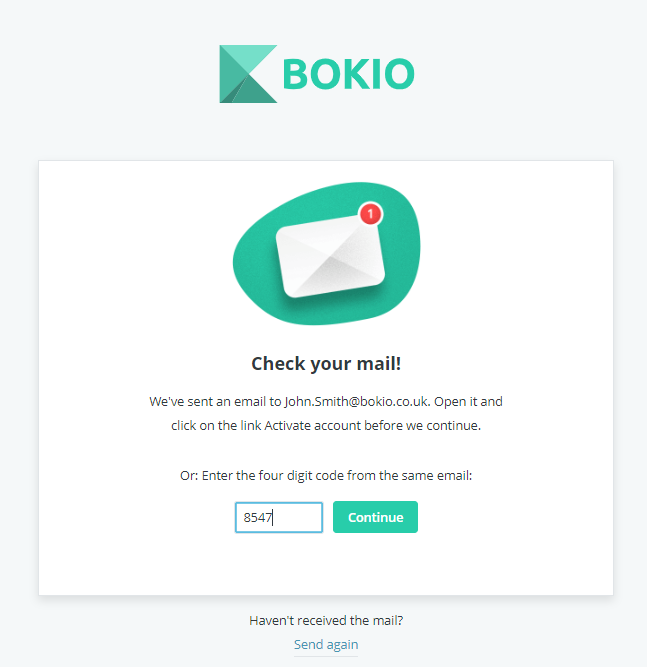The image size is (647, 667).
Task: Click the Send again link
Action: pyautogui.click(x=326, y=644)
